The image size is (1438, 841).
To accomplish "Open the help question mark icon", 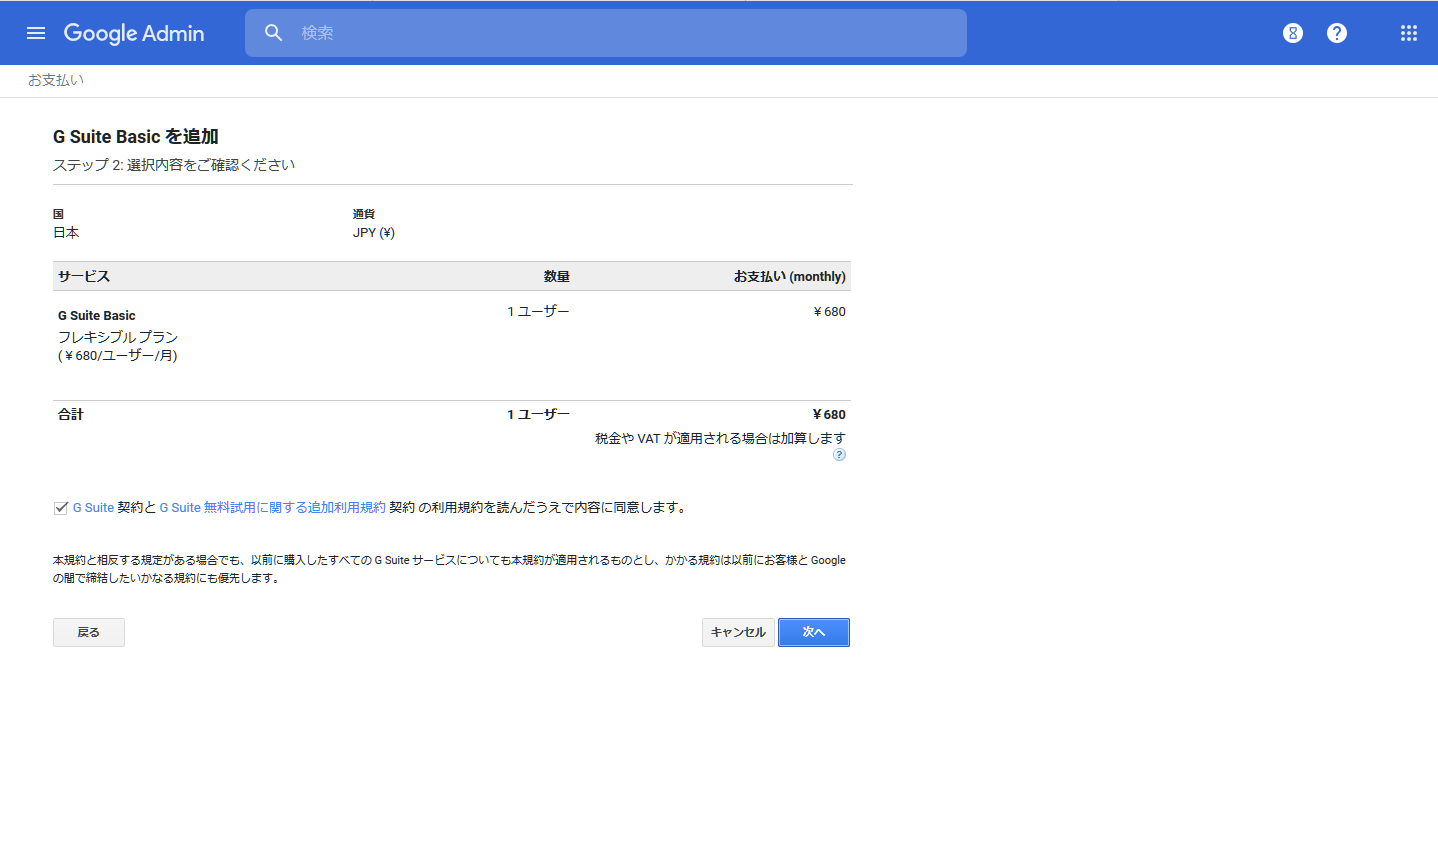I will click(1336, 33).
